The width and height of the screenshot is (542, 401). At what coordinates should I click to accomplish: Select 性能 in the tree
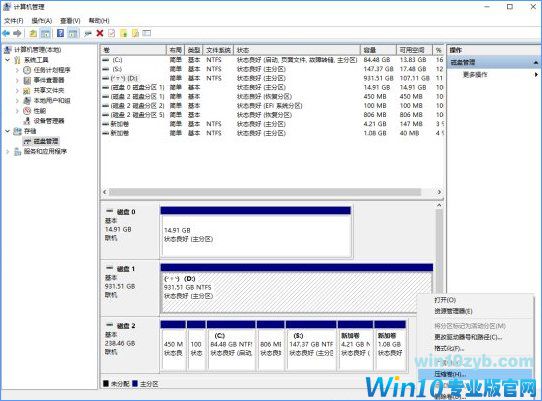[40, 111]
